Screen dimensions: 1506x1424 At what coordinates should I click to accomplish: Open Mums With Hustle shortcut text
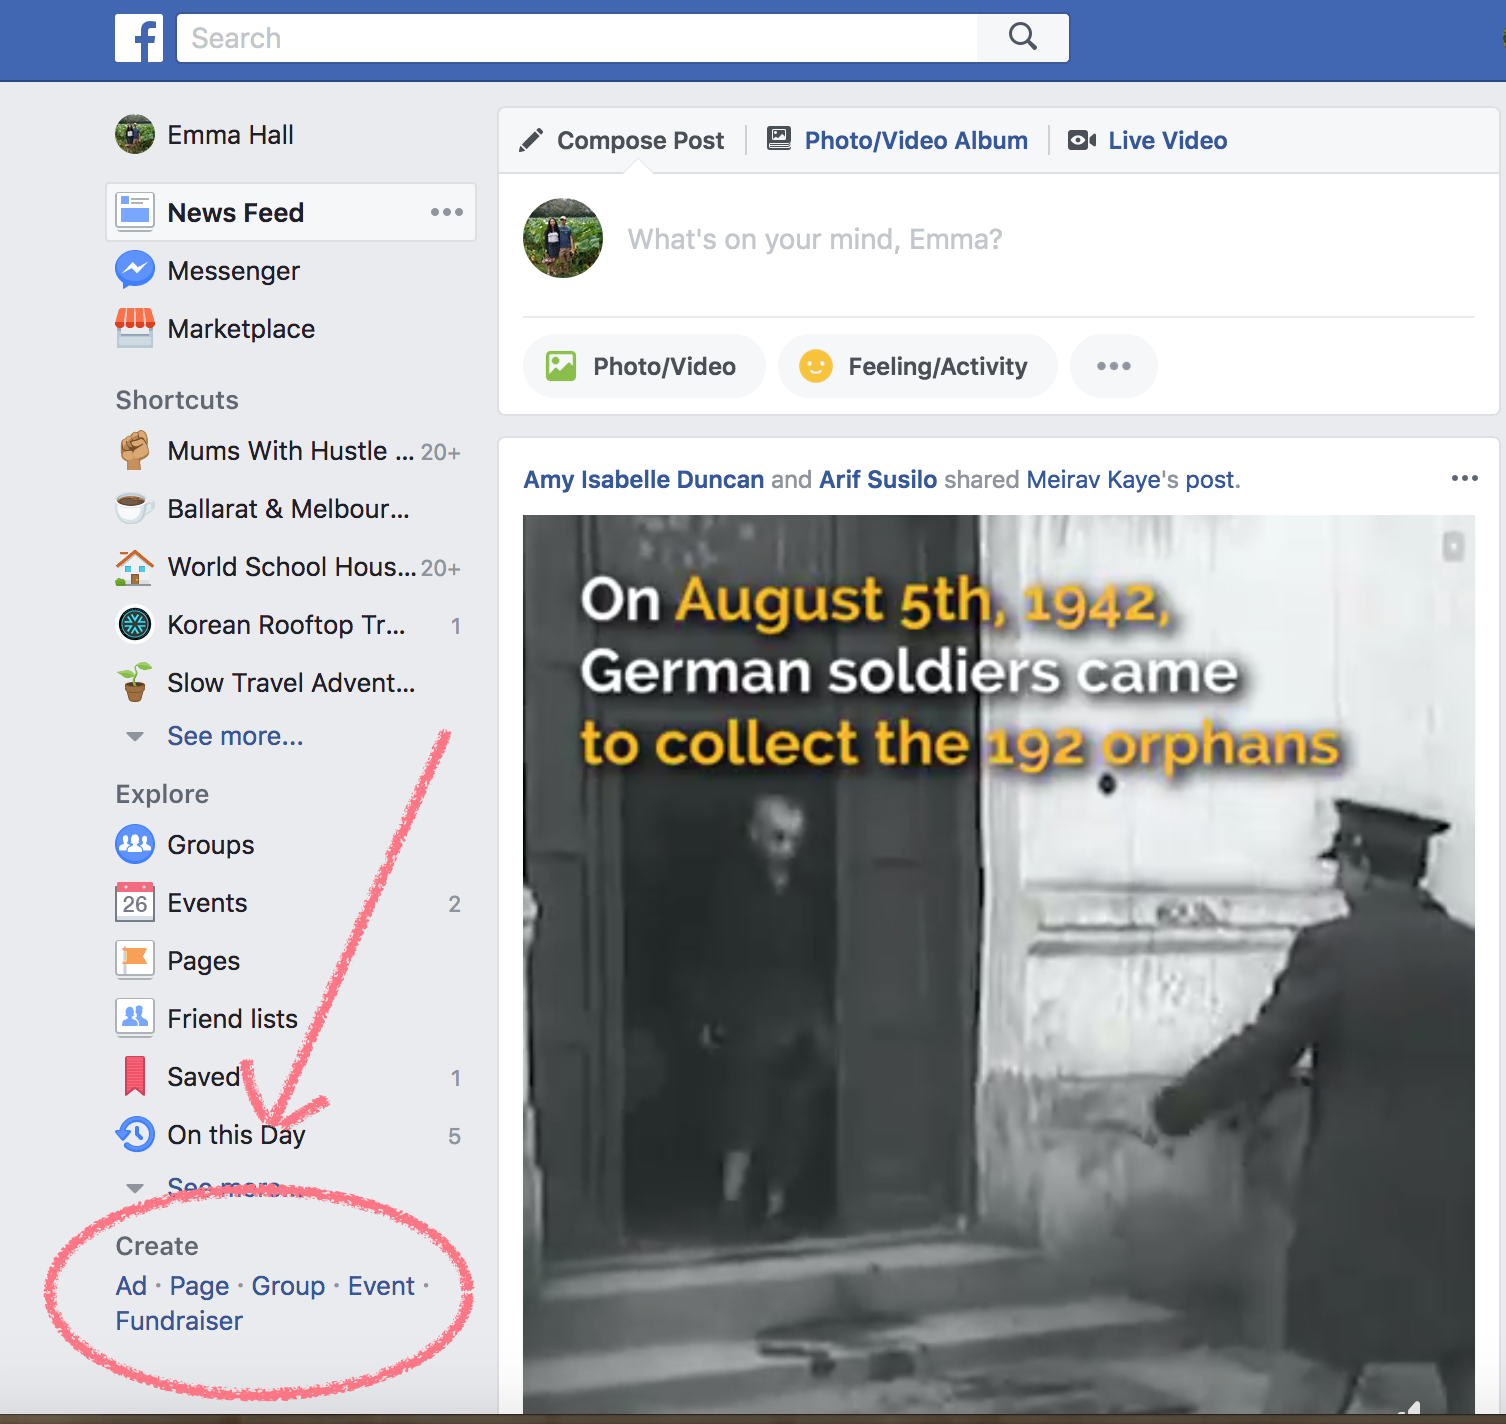290,450
